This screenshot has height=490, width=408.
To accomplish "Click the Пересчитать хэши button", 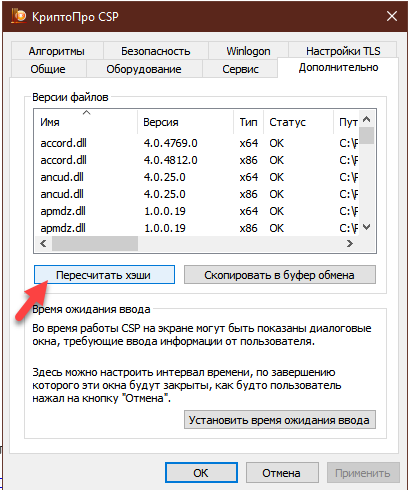I will [x=104, y=275].
